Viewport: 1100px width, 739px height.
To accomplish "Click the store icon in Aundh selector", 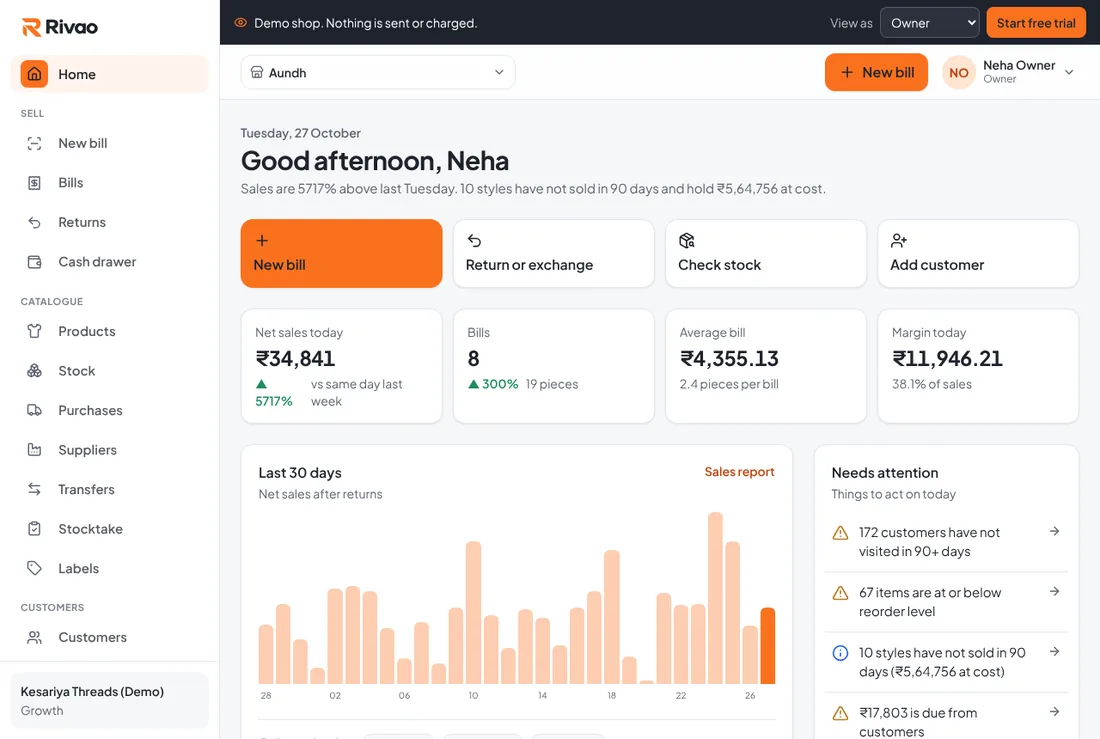I will [x=257, y=72].
